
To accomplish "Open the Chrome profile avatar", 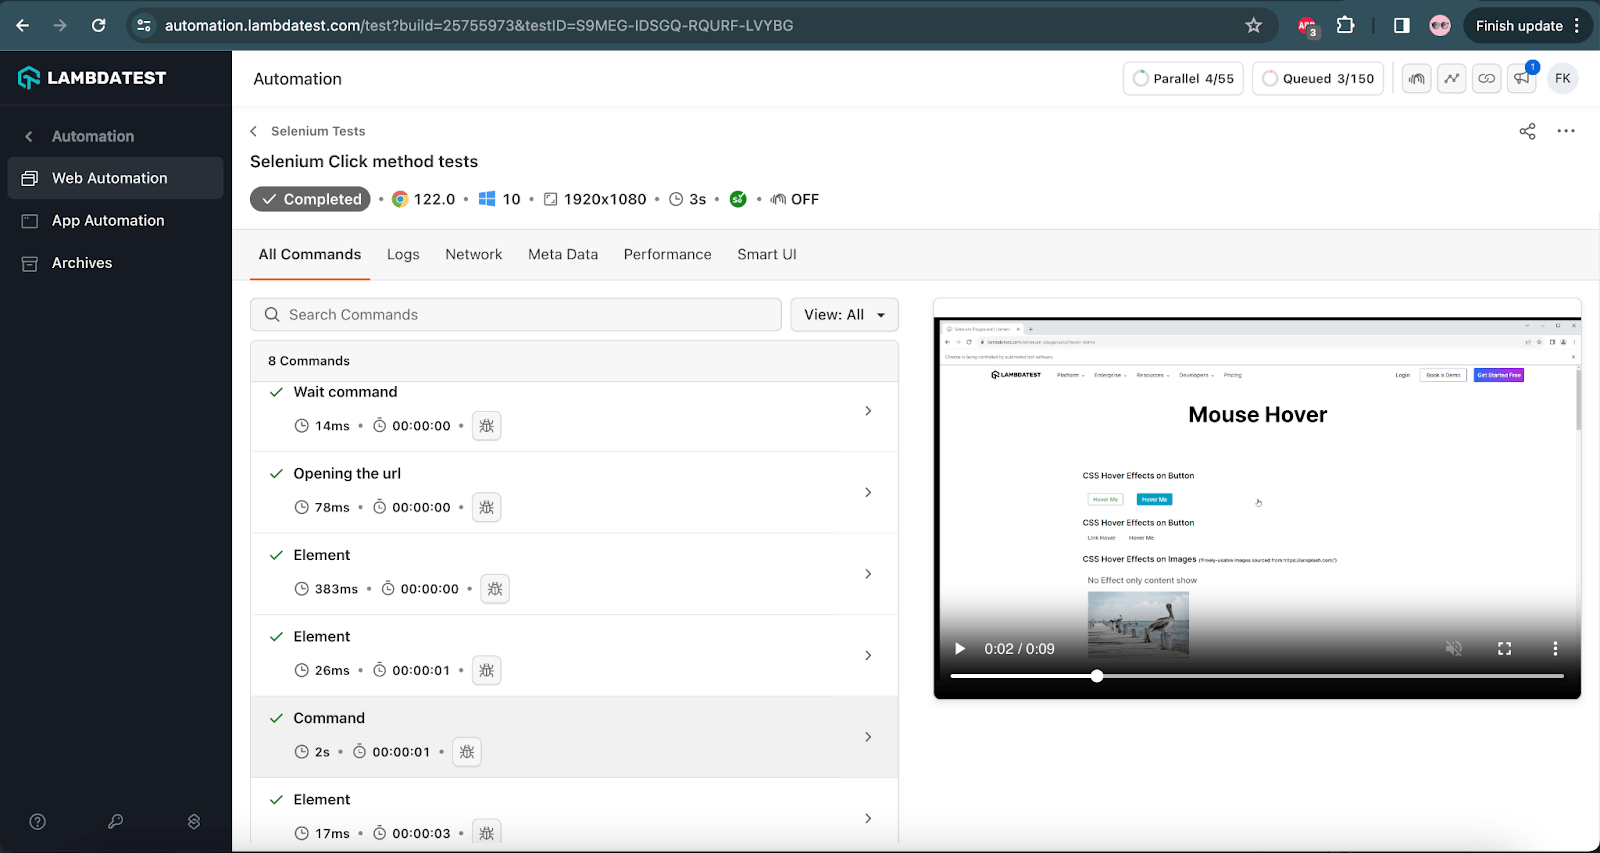I will click(x=1440, y=26).
